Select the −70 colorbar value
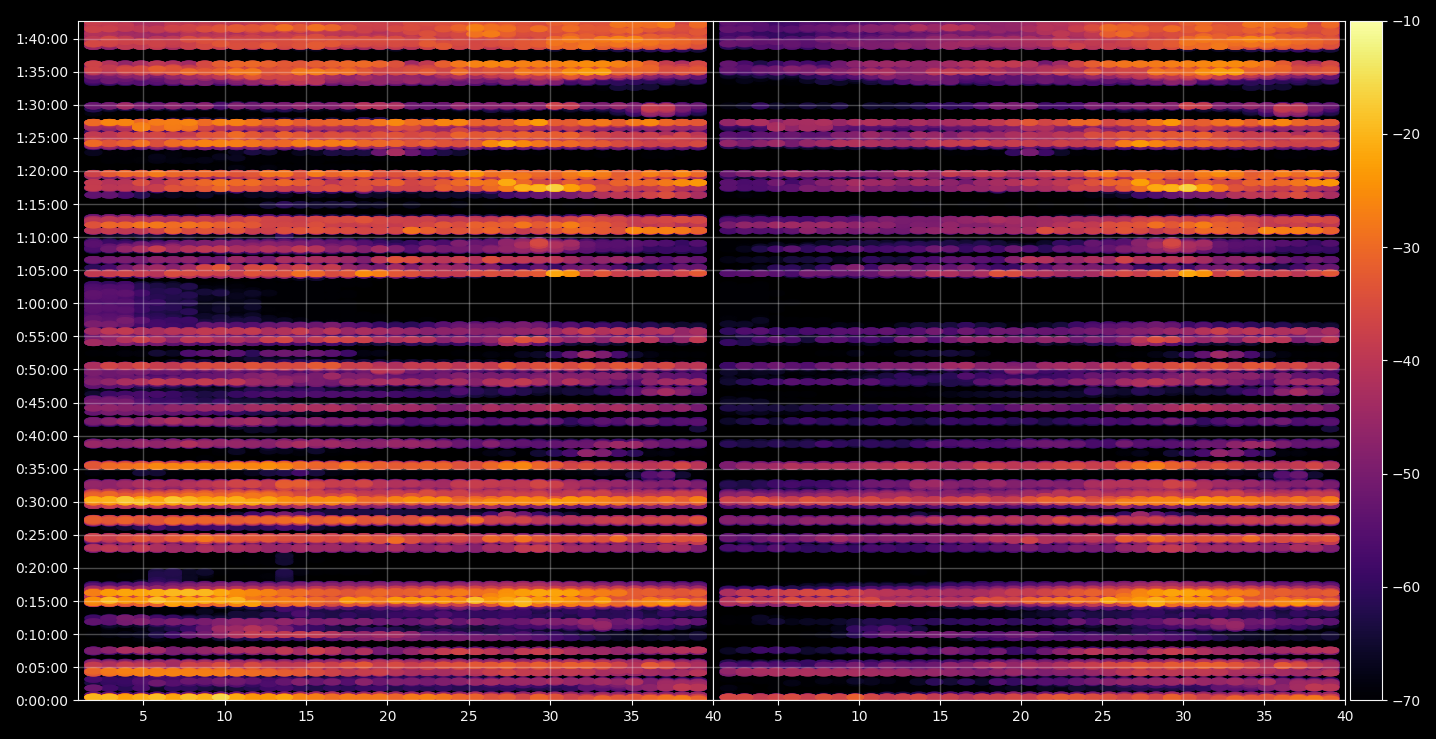 coord(1406,701)
